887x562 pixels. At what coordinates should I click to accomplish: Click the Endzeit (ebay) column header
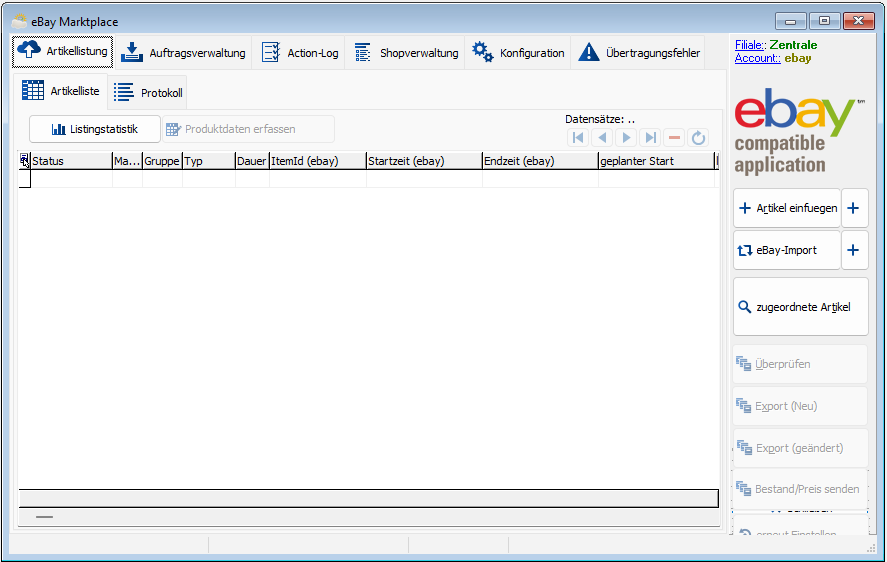[x=540, y=161]
